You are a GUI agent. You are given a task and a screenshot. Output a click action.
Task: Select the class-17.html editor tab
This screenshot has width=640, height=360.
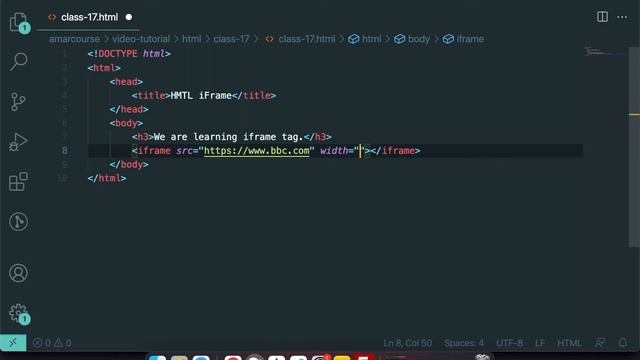pyautogui.click(x=88, y=17)
